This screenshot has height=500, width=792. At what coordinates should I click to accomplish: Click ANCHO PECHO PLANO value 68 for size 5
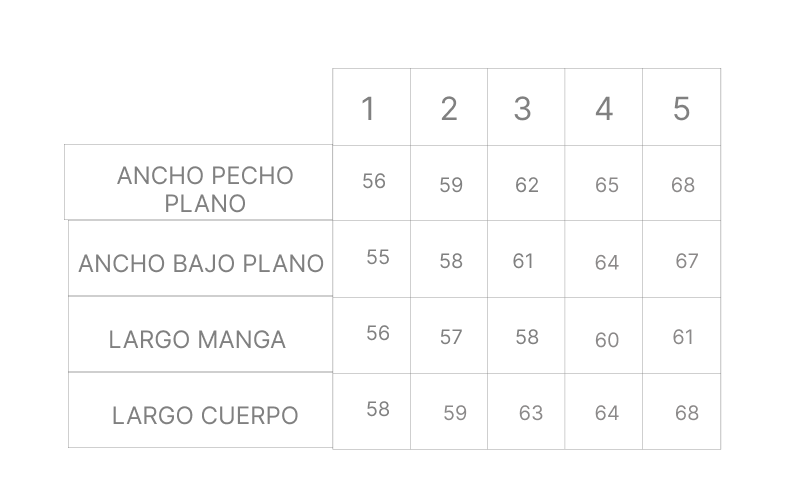[x=683, y=185]
